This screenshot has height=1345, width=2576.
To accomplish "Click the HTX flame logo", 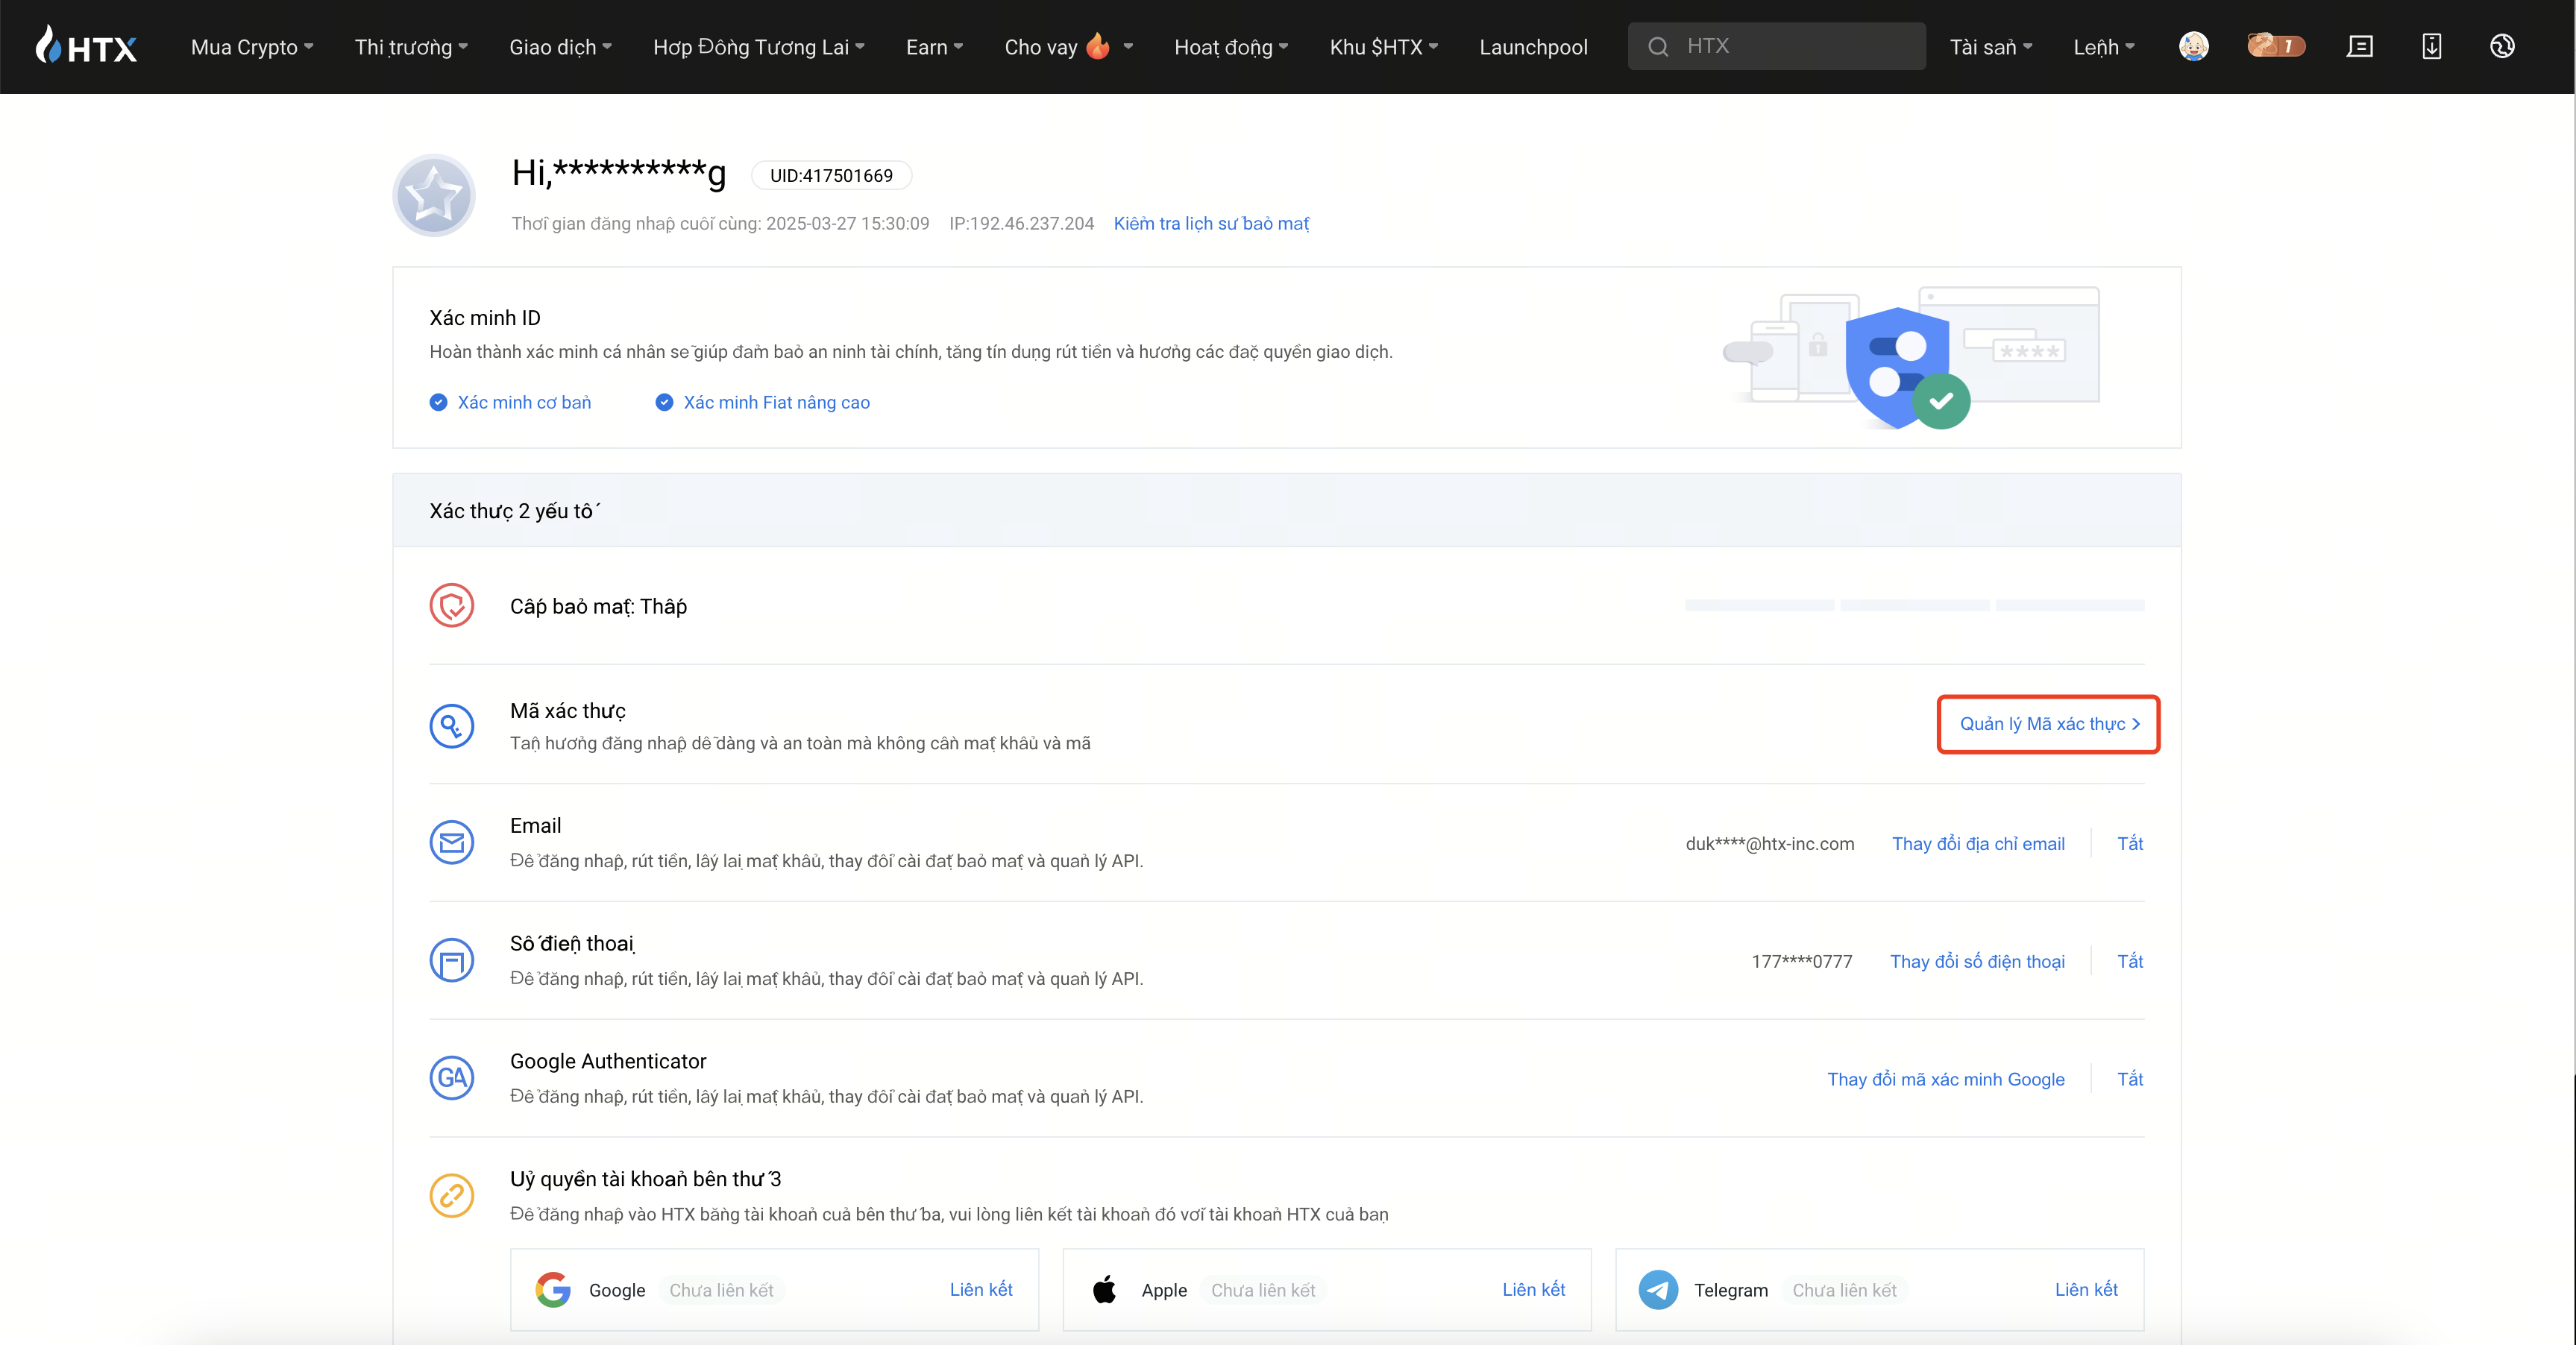I will [86, 46].
